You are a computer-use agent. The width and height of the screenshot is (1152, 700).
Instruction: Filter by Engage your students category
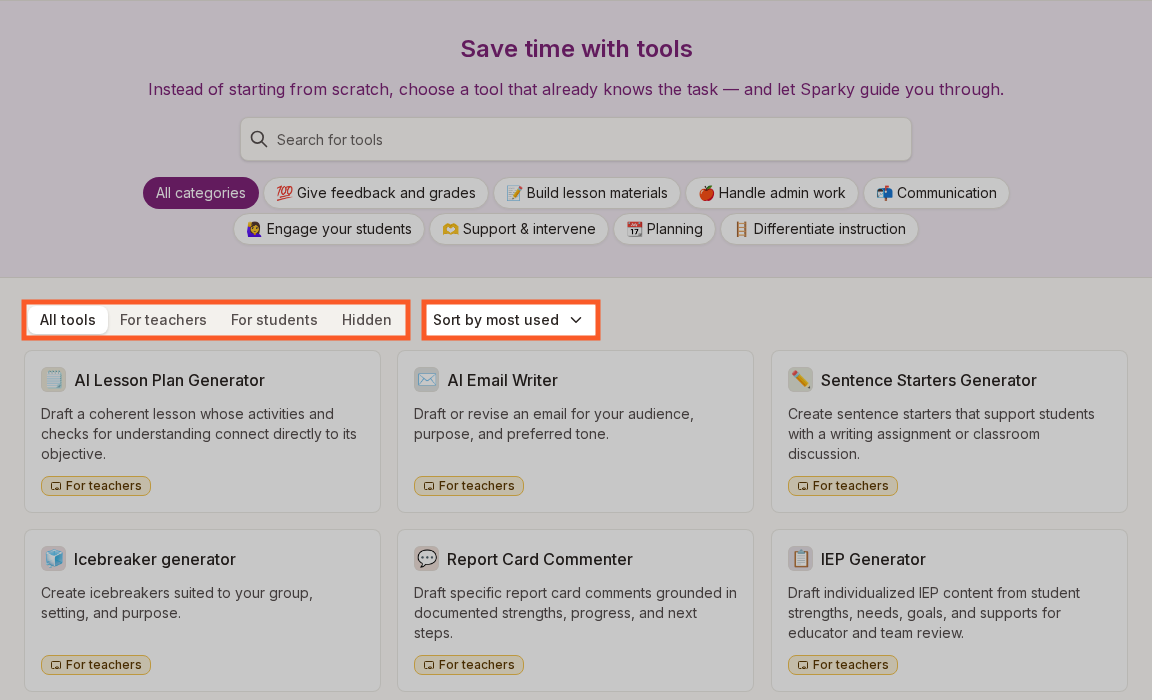coord(329,229)
